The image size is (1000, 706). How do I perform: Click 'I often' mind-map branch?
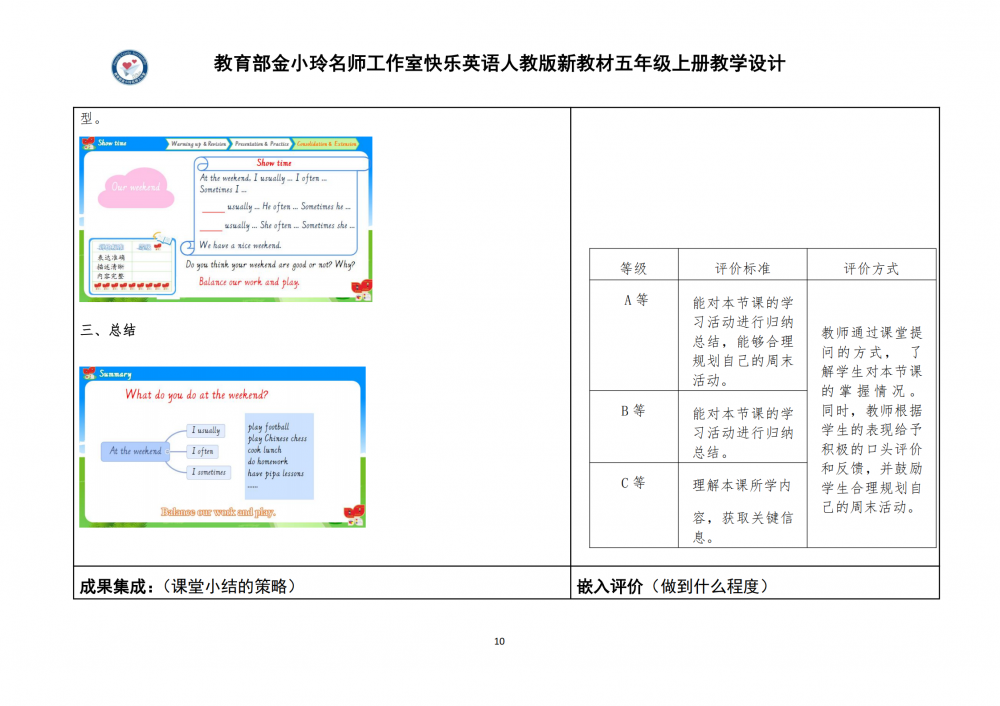(x=203, y=452)
